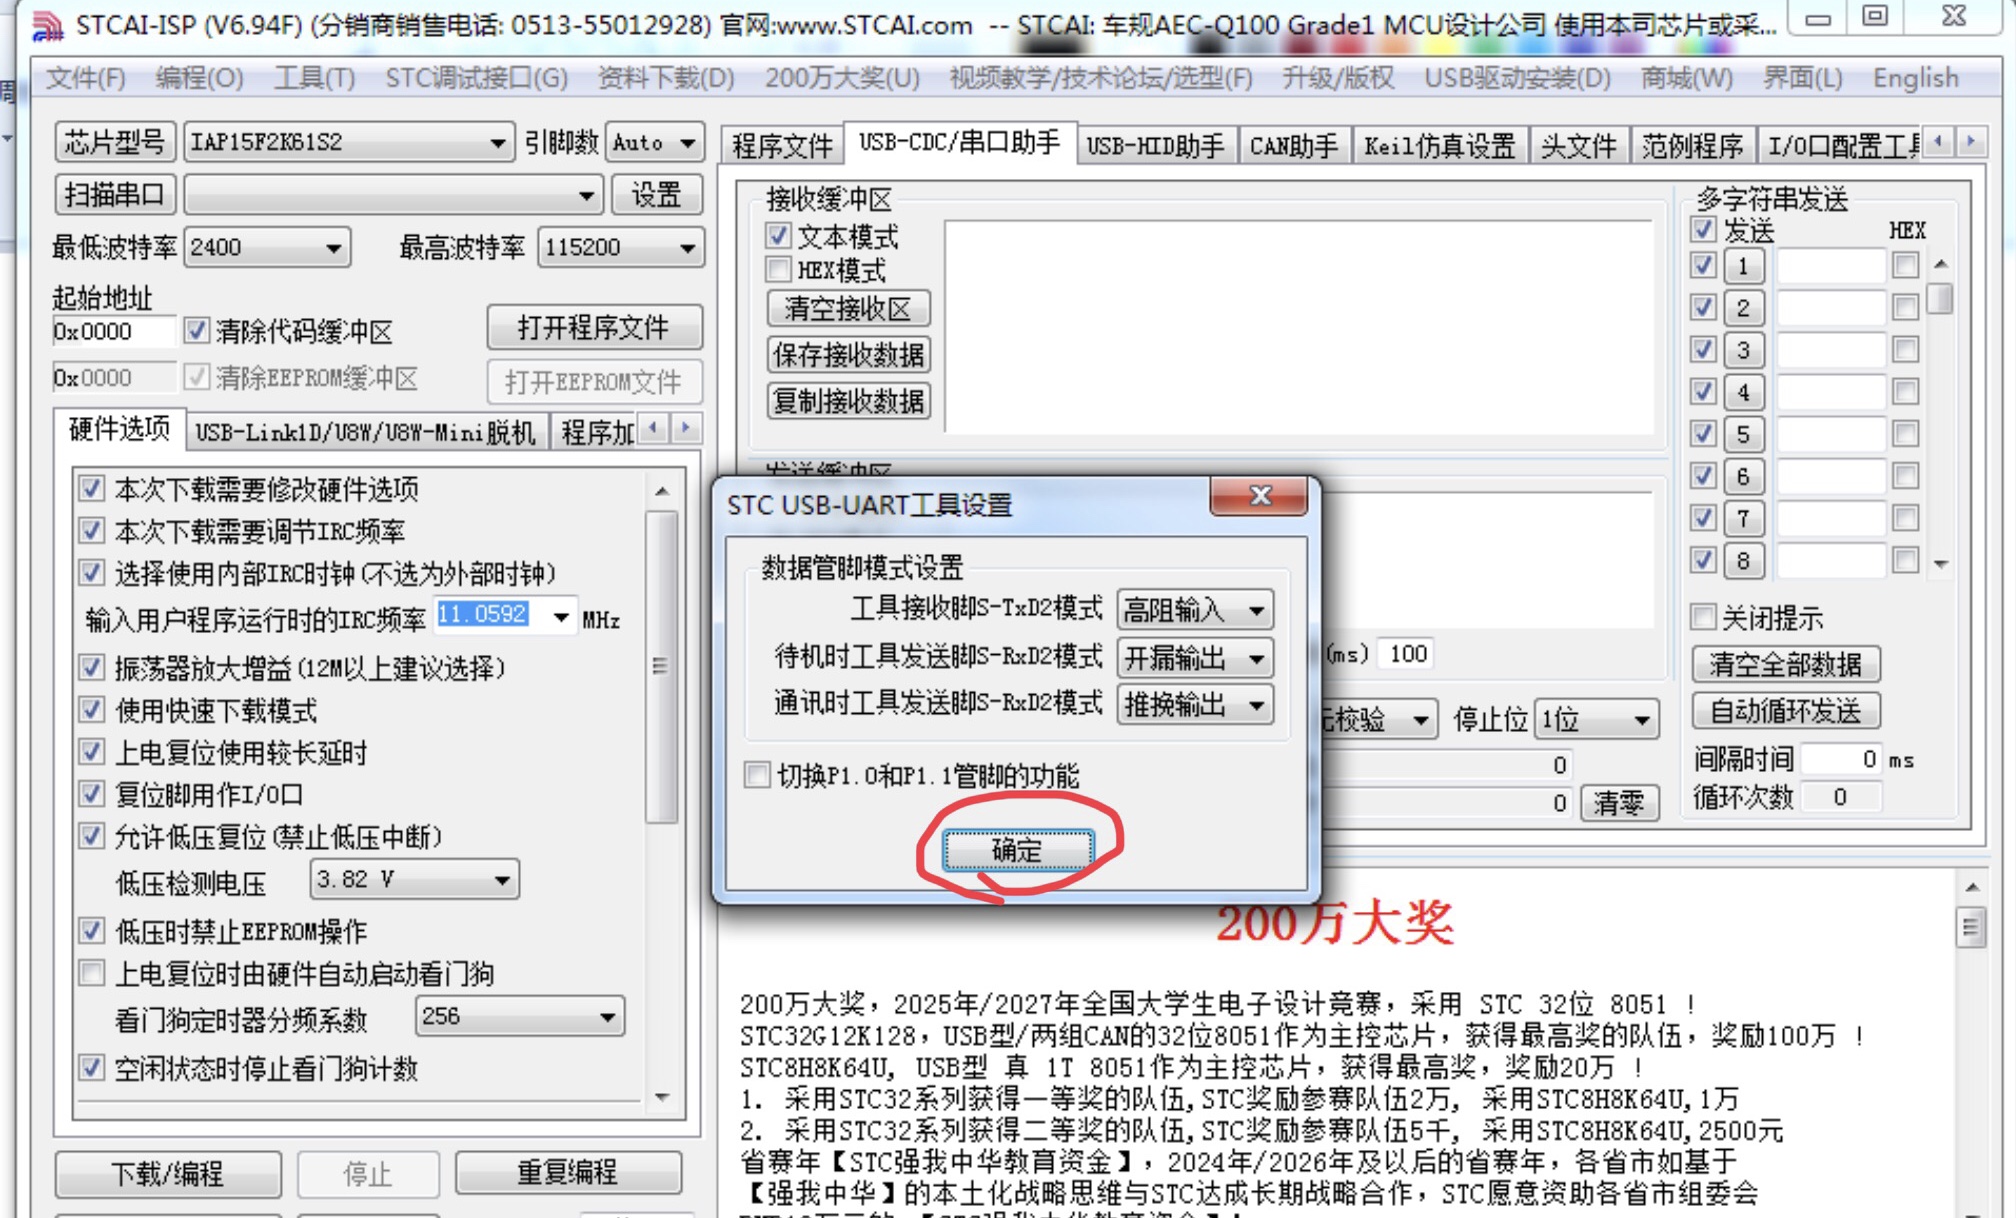Click up arrow of multi-string send list scrollbar
The image size is (2016, 1218).
tap(1941, 264)
